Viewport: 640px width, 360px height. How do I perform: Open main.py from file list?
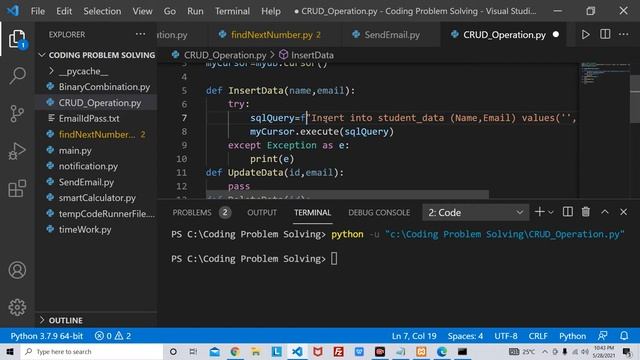pos(97,150)
